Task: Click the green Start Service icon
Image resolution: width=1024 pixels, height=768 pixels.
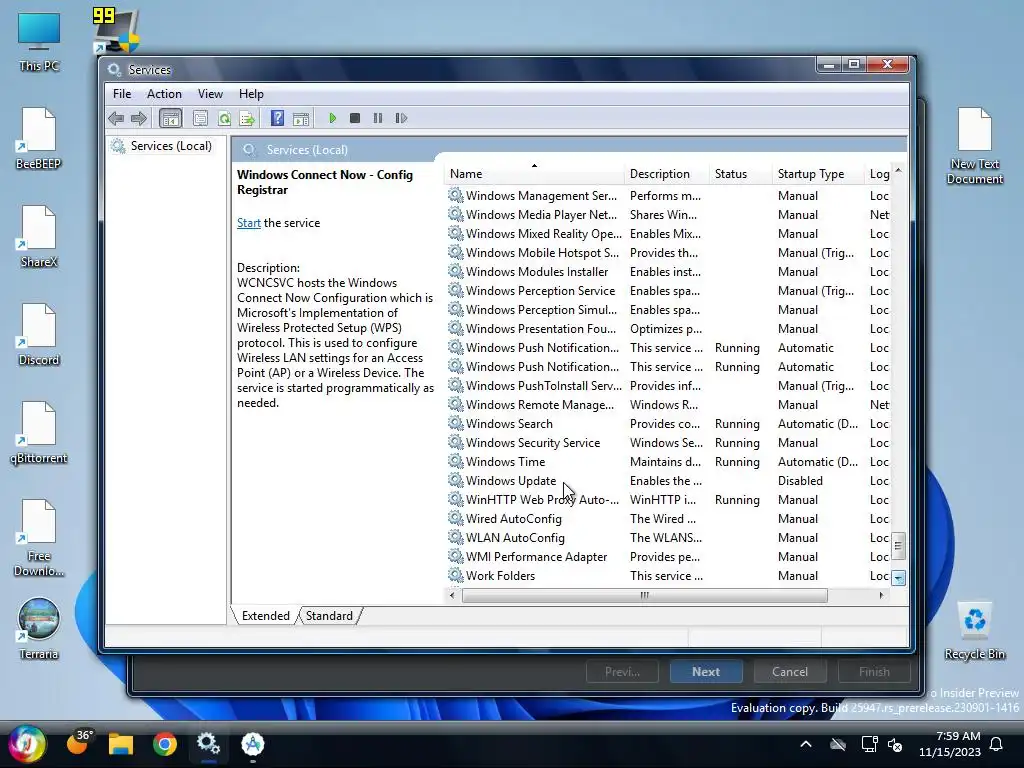Action: (332, 118)
